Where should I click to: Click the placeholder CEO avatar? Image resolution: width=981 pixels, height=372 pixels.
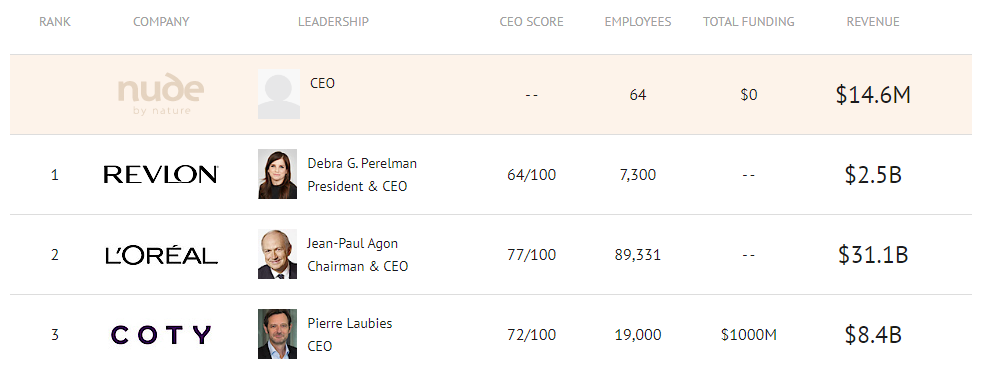tap(278, 94)
